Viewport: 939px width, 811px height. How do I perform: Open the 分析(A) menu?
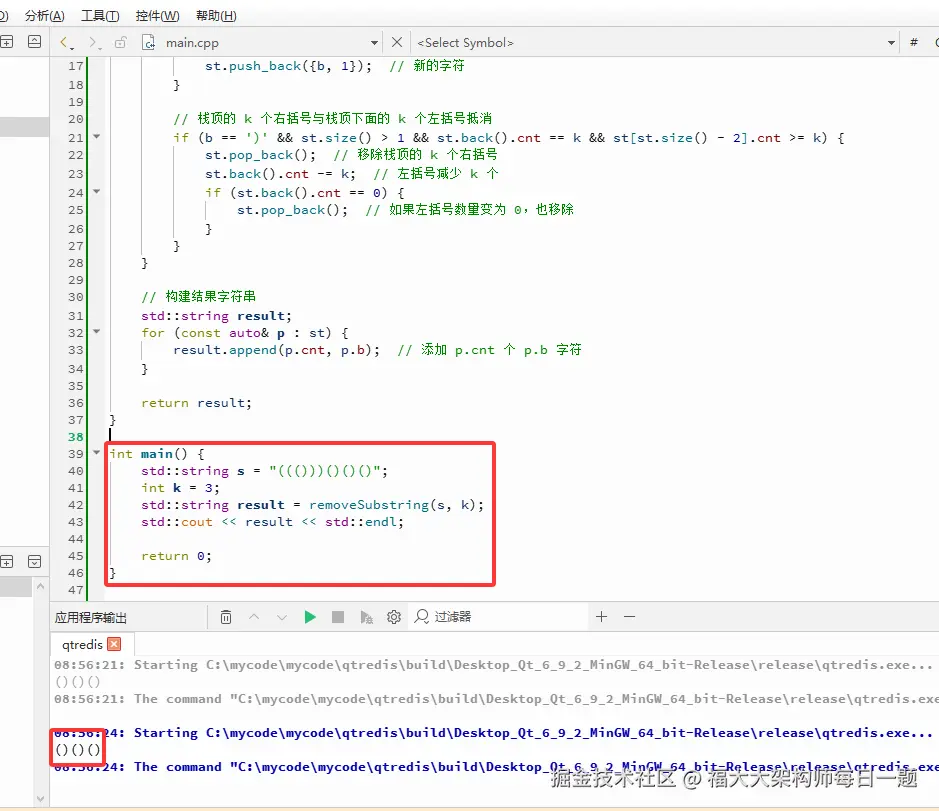coord(44,16)
